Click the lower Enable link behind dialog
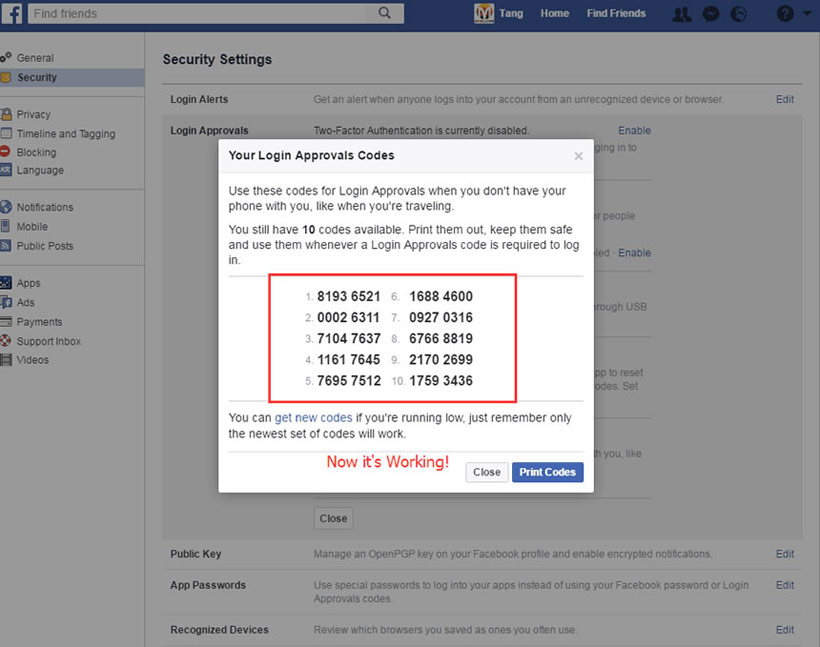The image size is (820, 647). (x=634, y=253)
